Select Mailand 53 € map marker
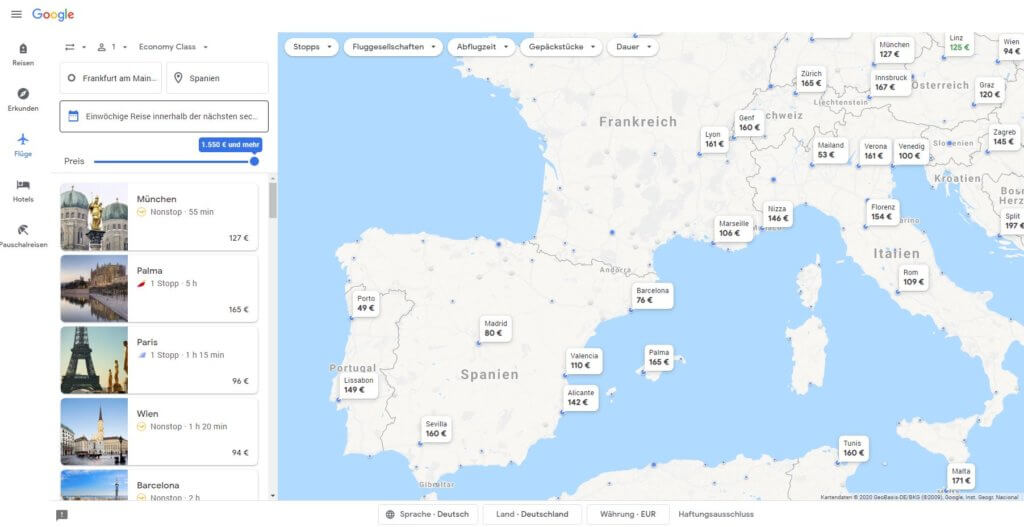 pyautogui.click(x=831, y=151)
